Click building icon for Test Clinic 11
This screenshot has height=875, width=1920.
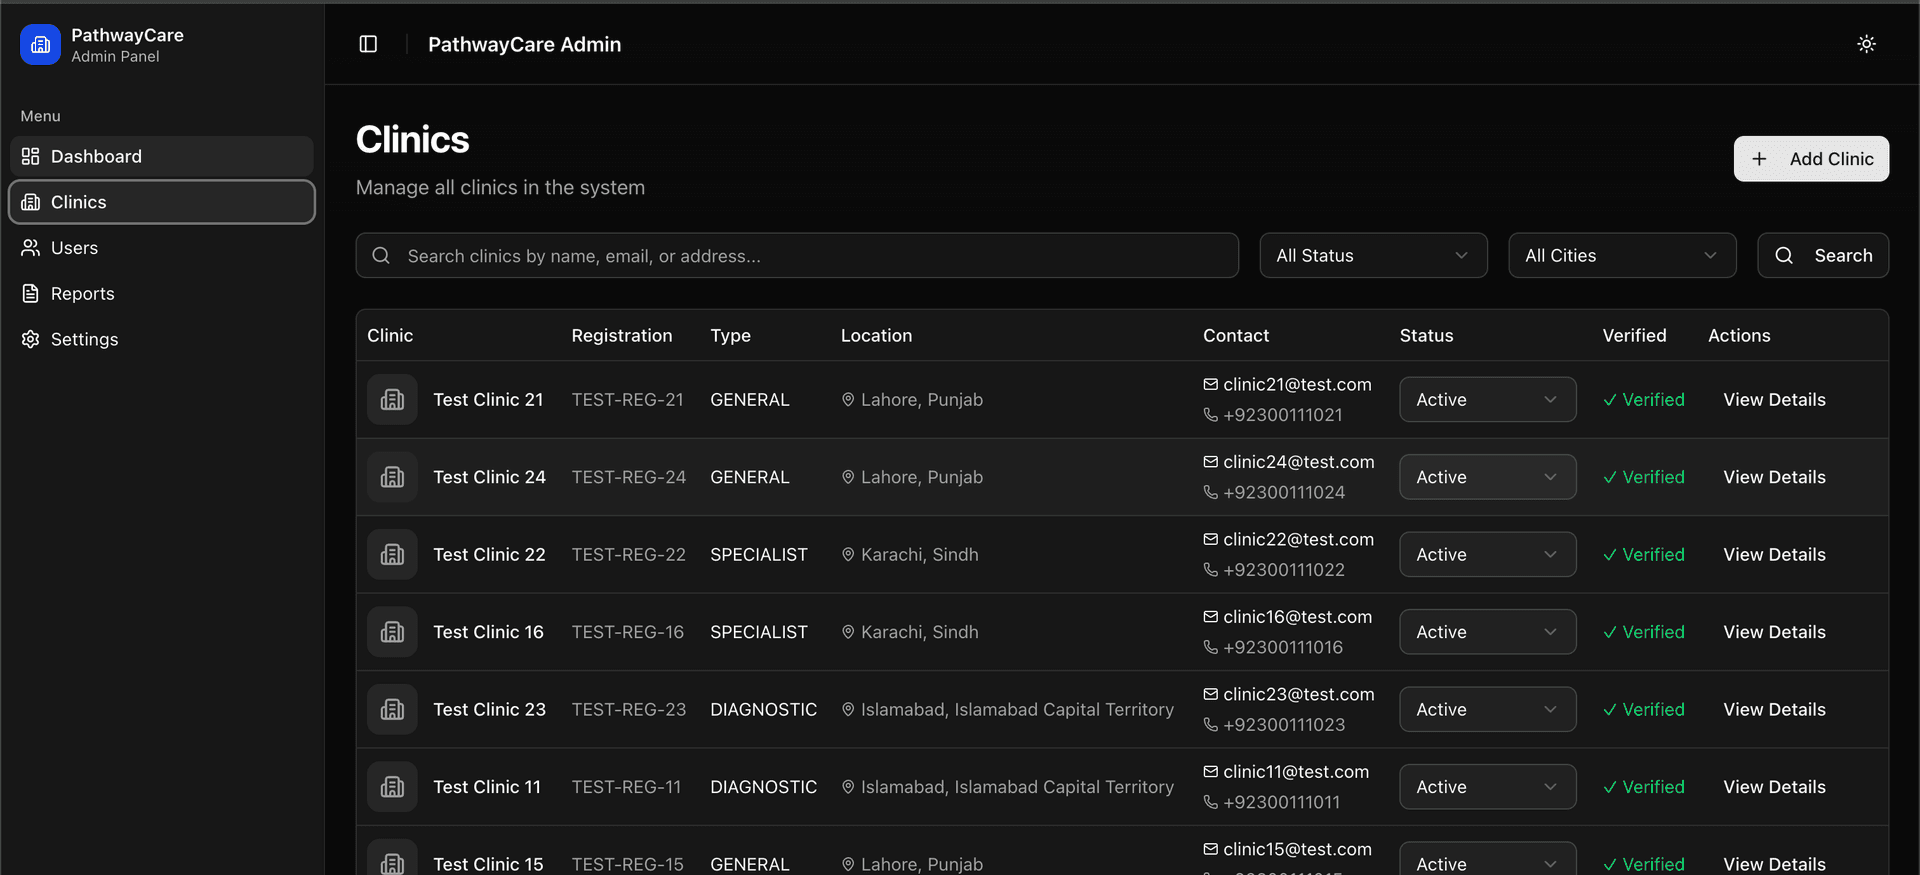[392, 787]
